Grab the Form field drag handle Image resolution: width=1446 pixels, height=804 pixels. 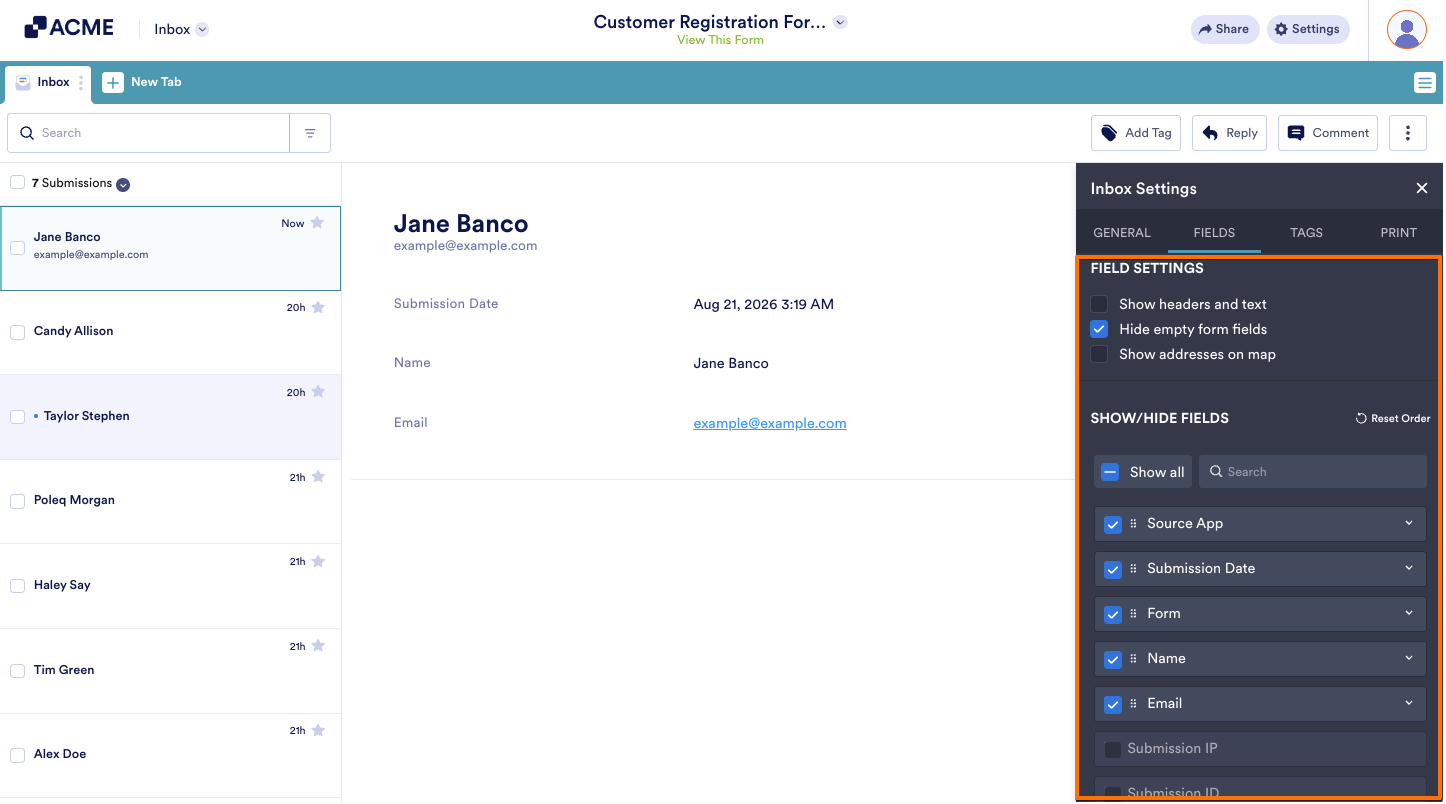tap(1133, 613)
